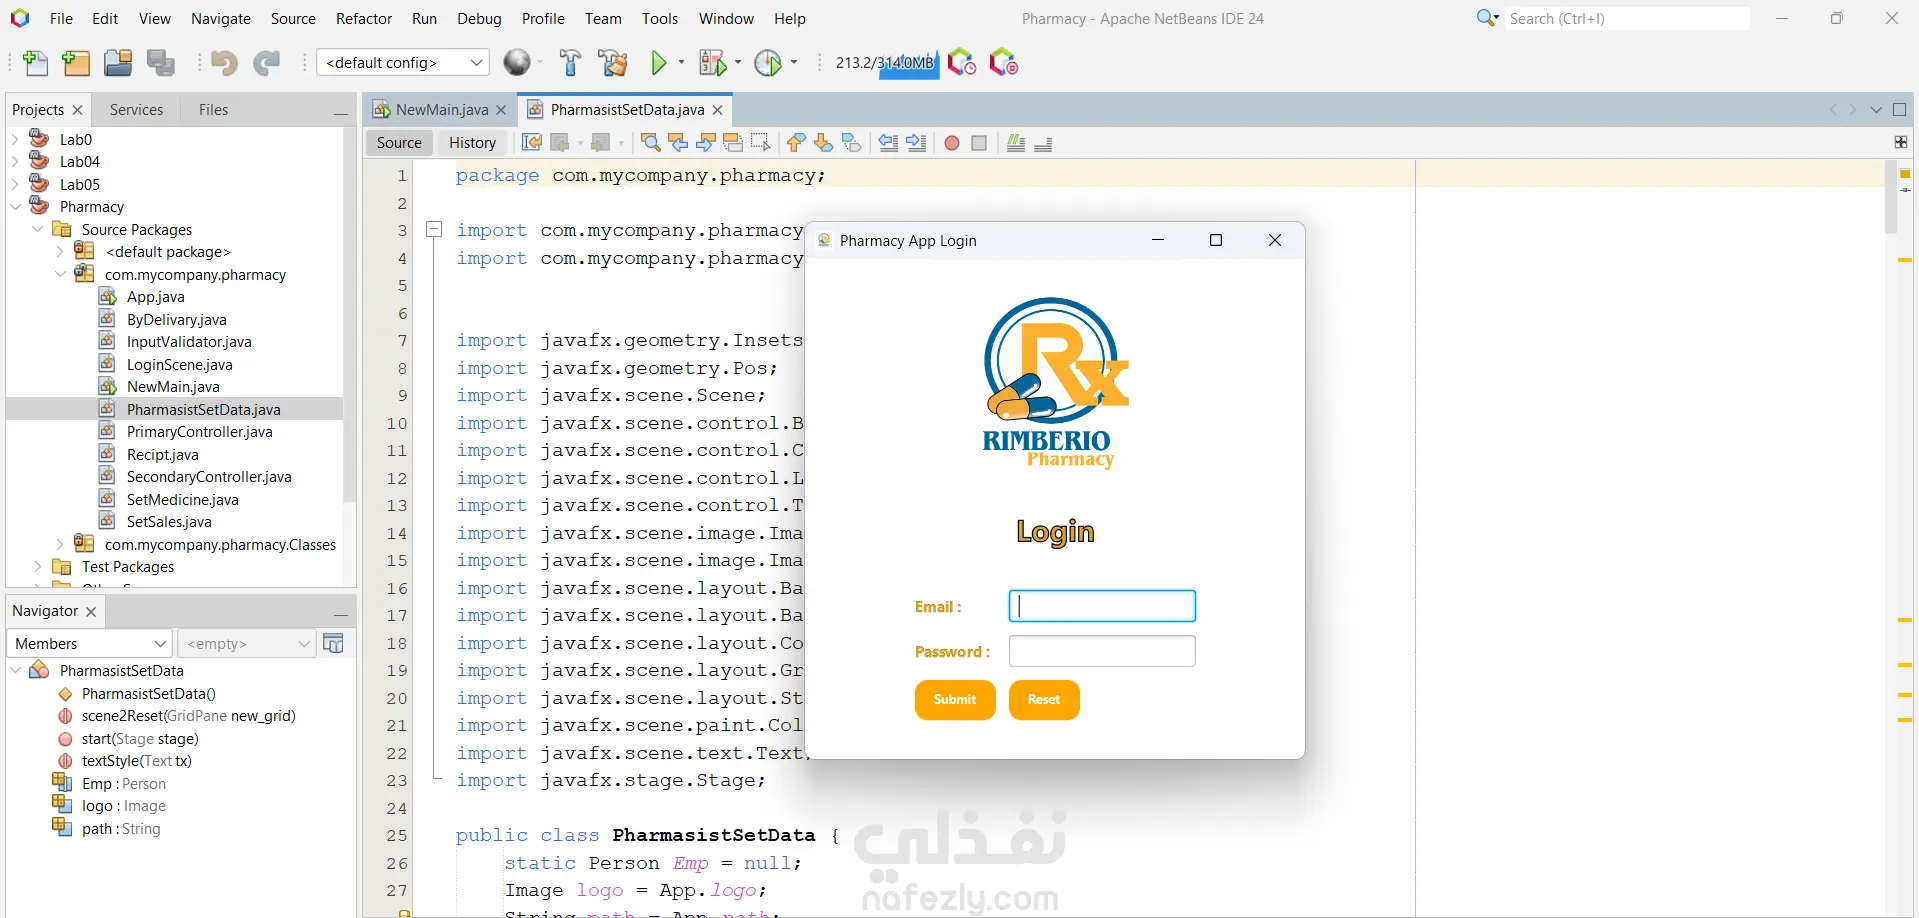Expand the default package node
The height and width of the screenshot is (918, 1919).
click(x=60, y=251)
